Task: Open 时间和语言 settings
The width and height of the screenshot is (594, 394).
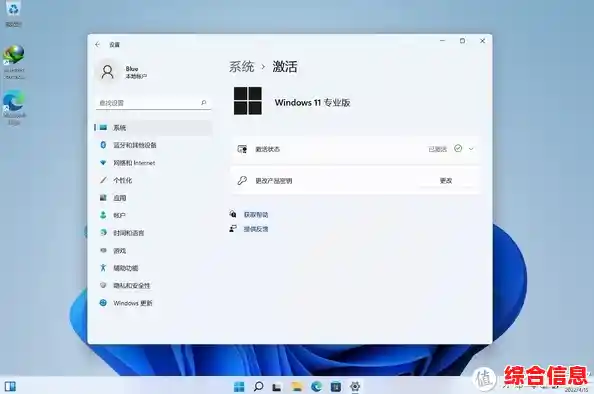Action: coord(153,233)
